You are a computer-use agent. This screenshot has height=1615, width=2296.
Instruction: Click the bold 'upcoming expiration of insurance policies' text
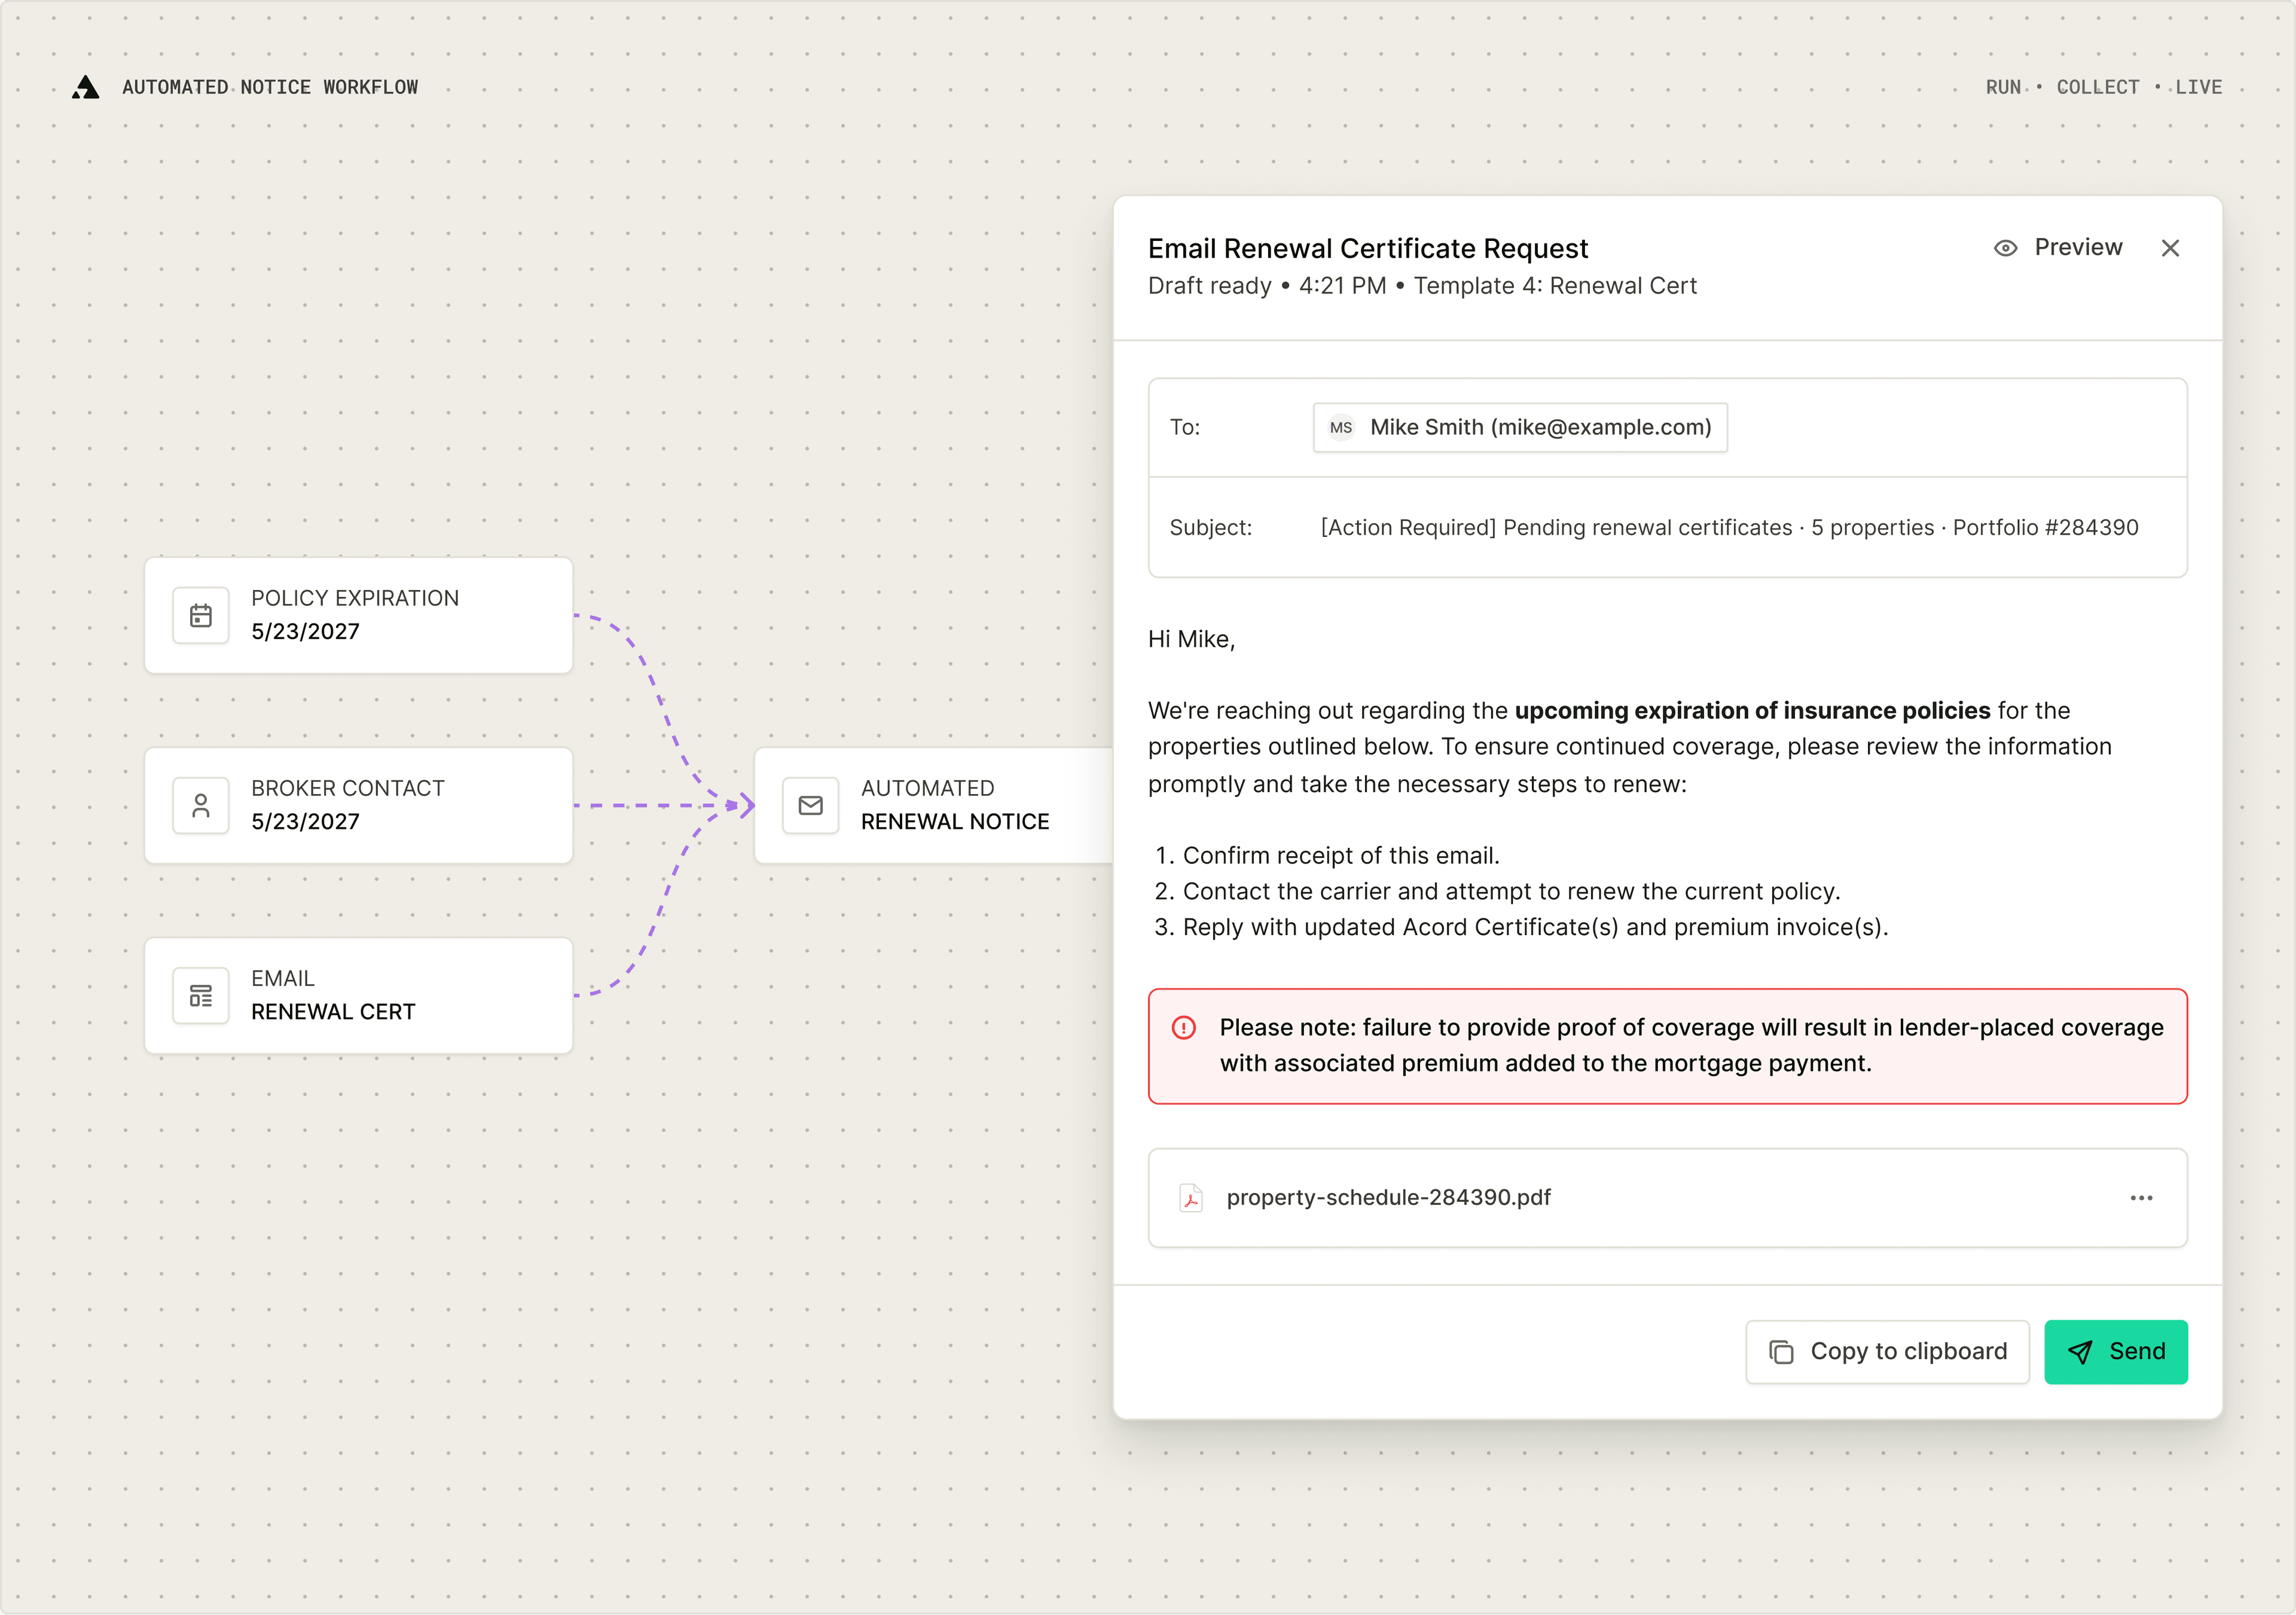[x=1752, y=711]
